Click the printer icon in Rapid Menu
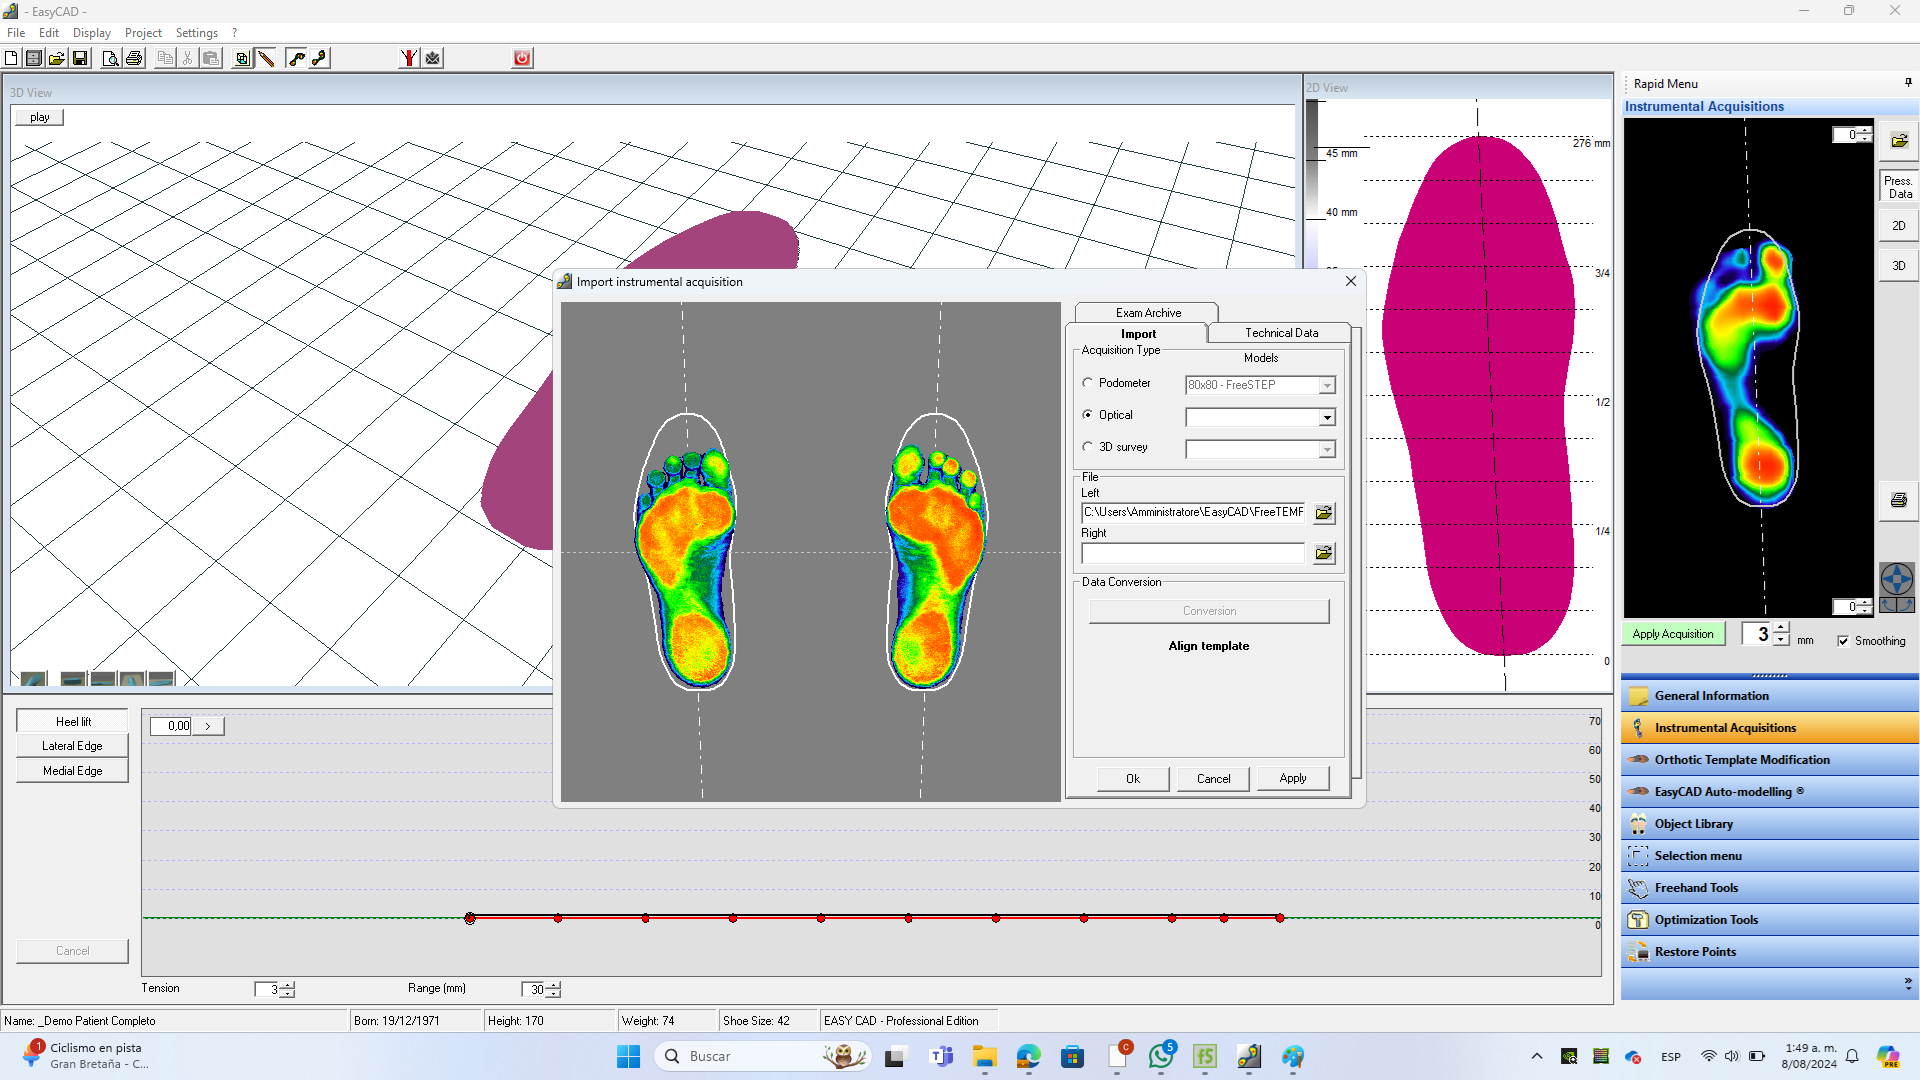Image resolution: width=1920 pixels, height=1080 pixels. (x=1898, y=500)
